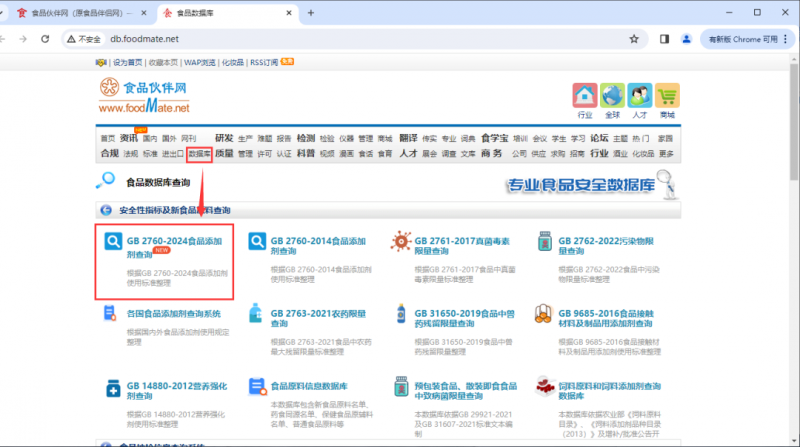The image size is (800, 447).
Task: Click the GB 2761-2017 mycotoxin virus icon
Action: pos(401,241)
